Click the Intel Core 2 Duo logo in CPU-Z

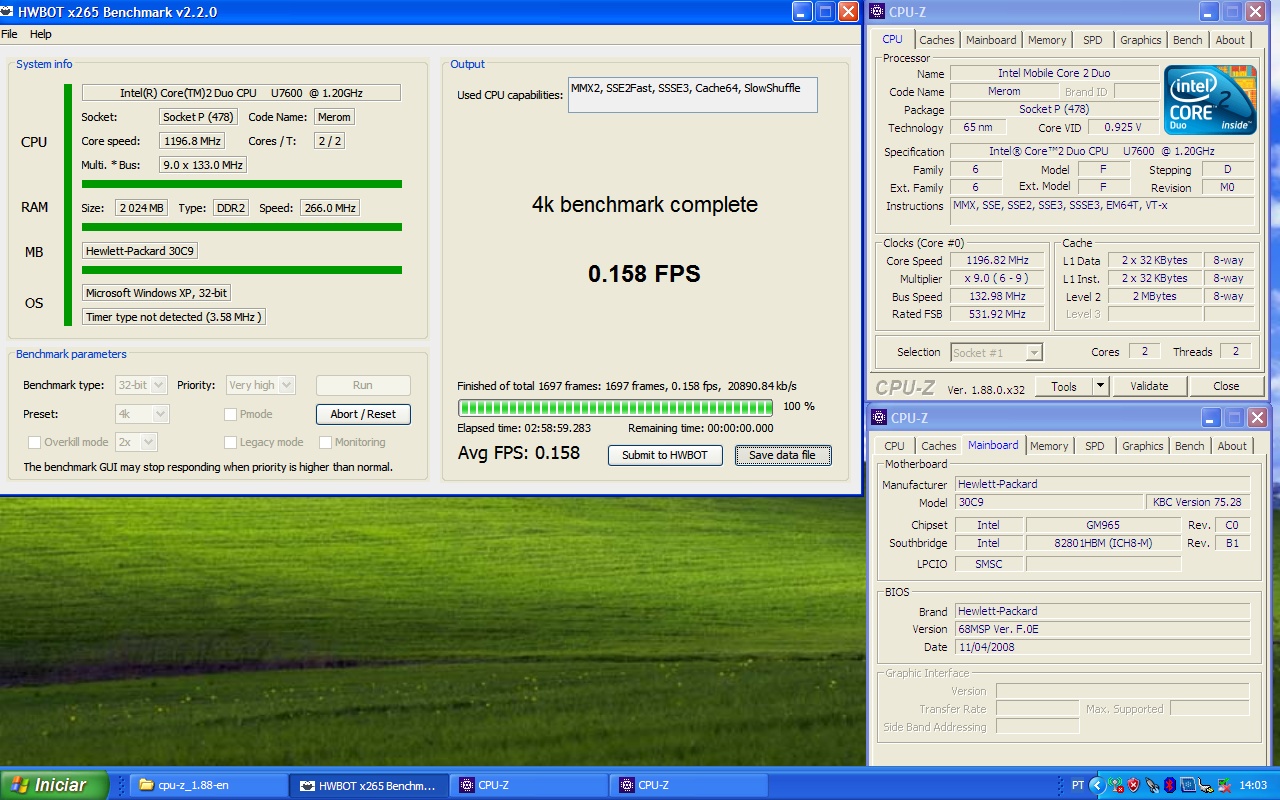(x=1210, y=100)
